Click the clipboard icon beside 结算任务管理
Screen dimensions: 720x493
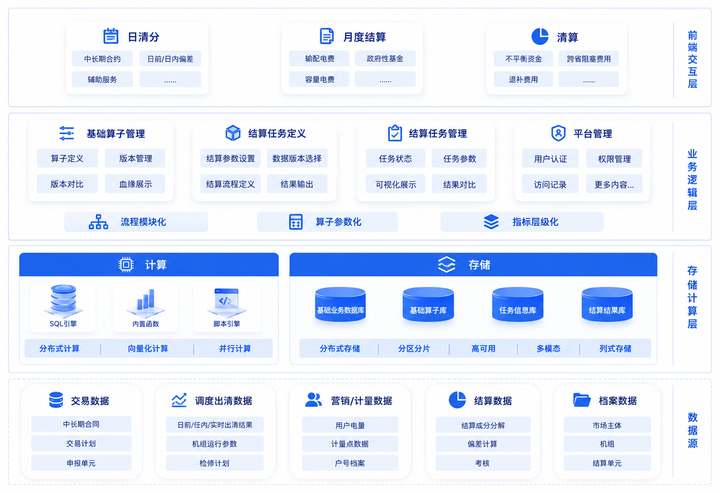394,133
